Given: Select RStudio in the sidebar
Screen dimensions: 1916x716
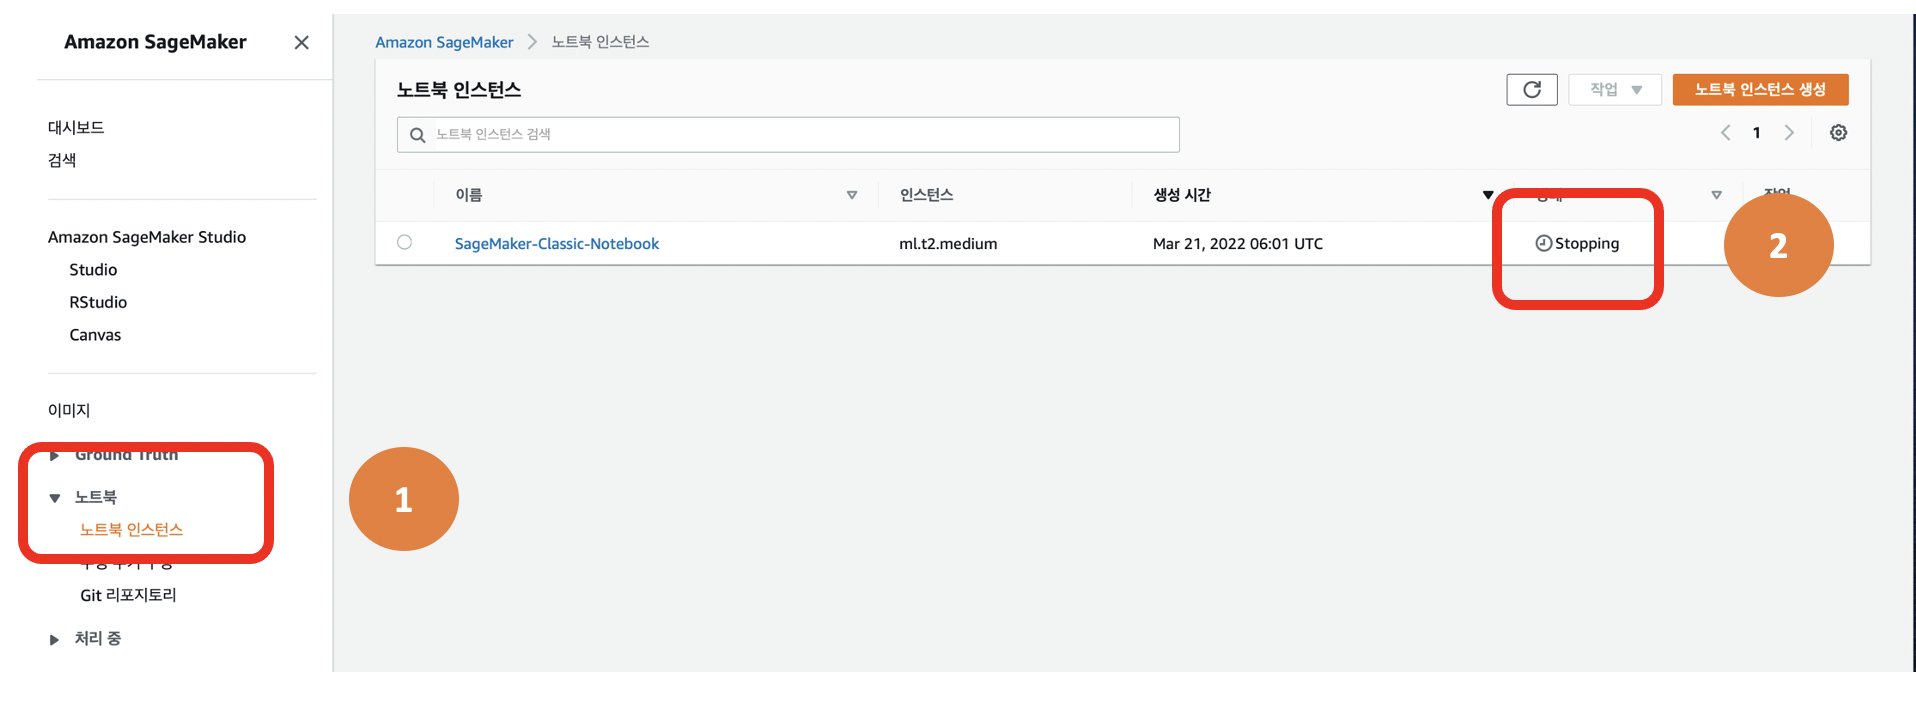Looking at the screenshot, I should [98, 302].
